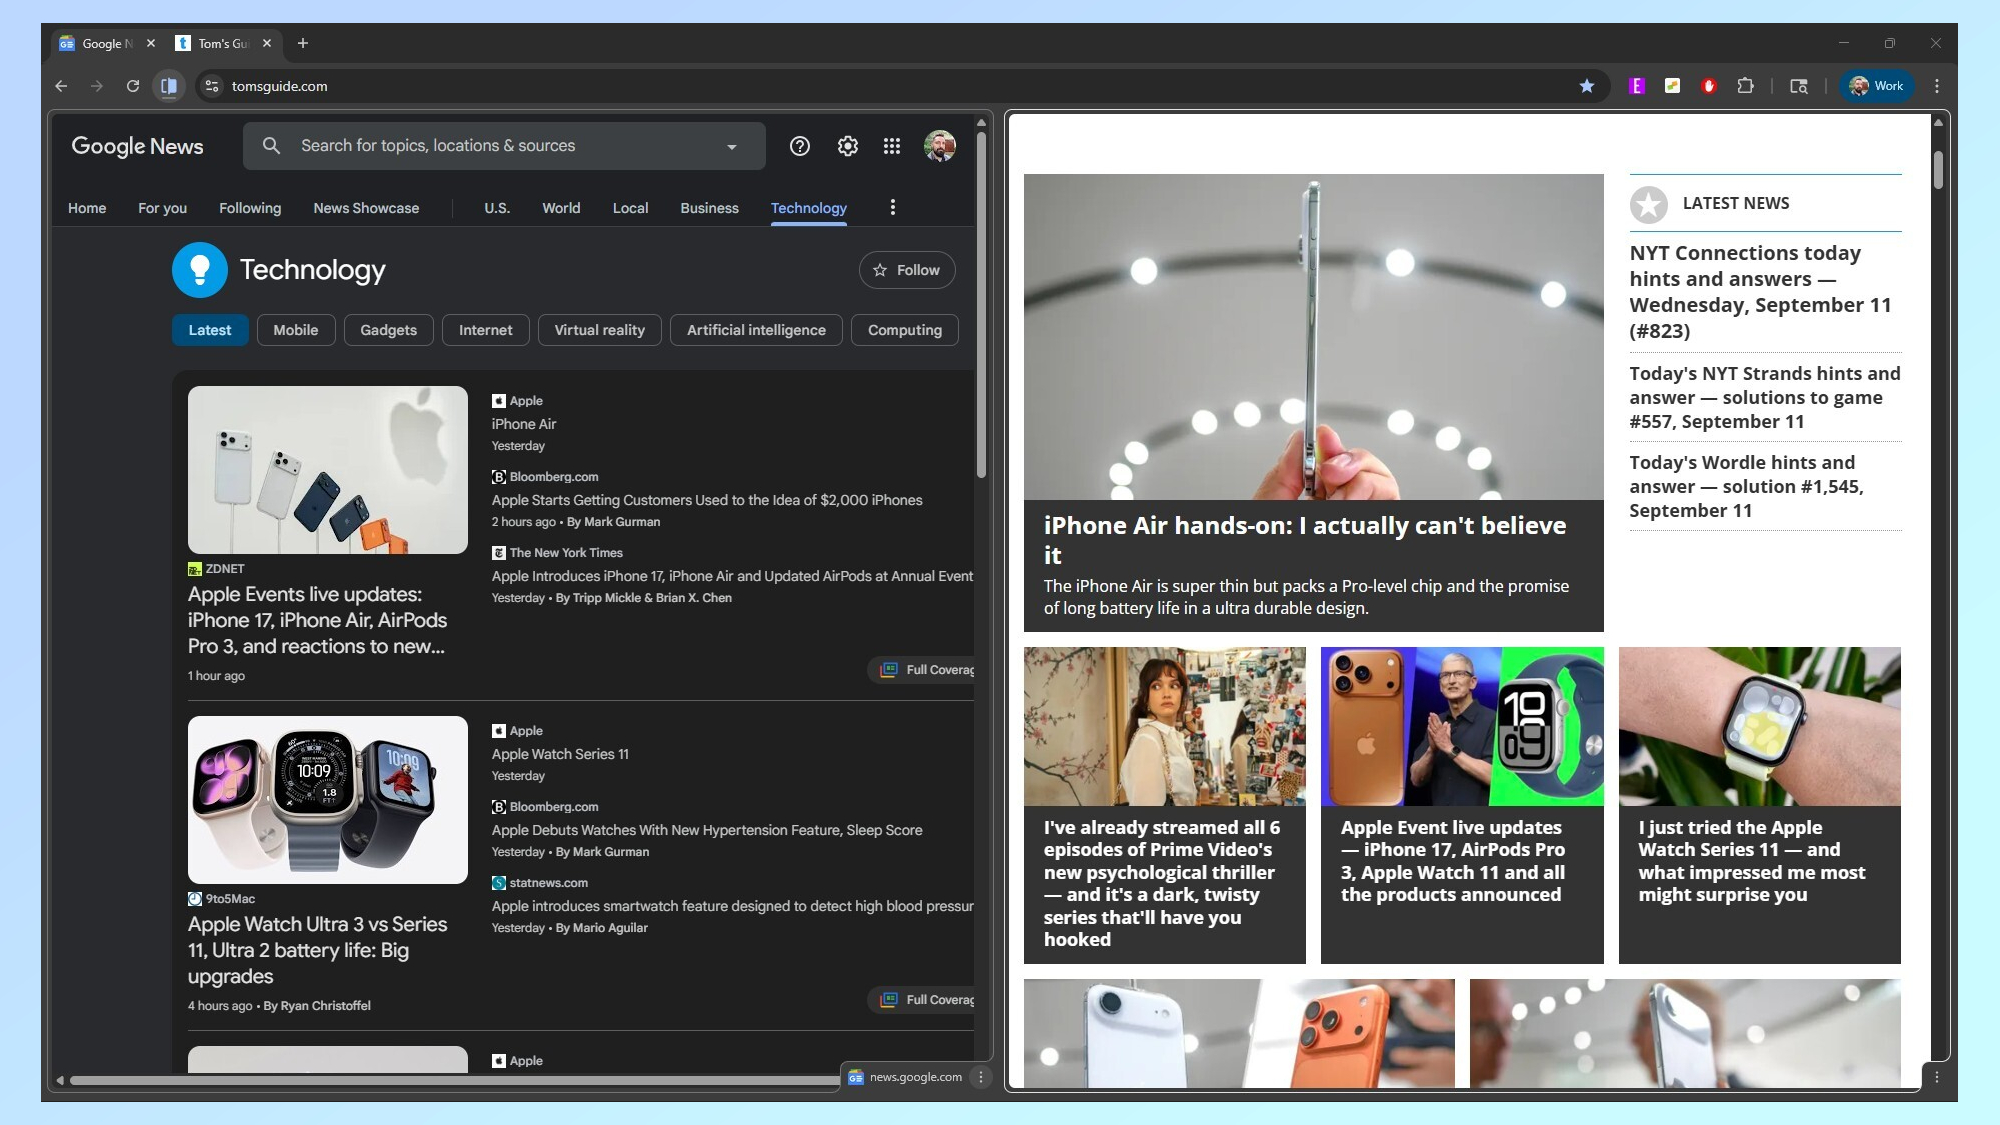
Task: Open the Google apps grid
Action: click(x=892, y=146)
